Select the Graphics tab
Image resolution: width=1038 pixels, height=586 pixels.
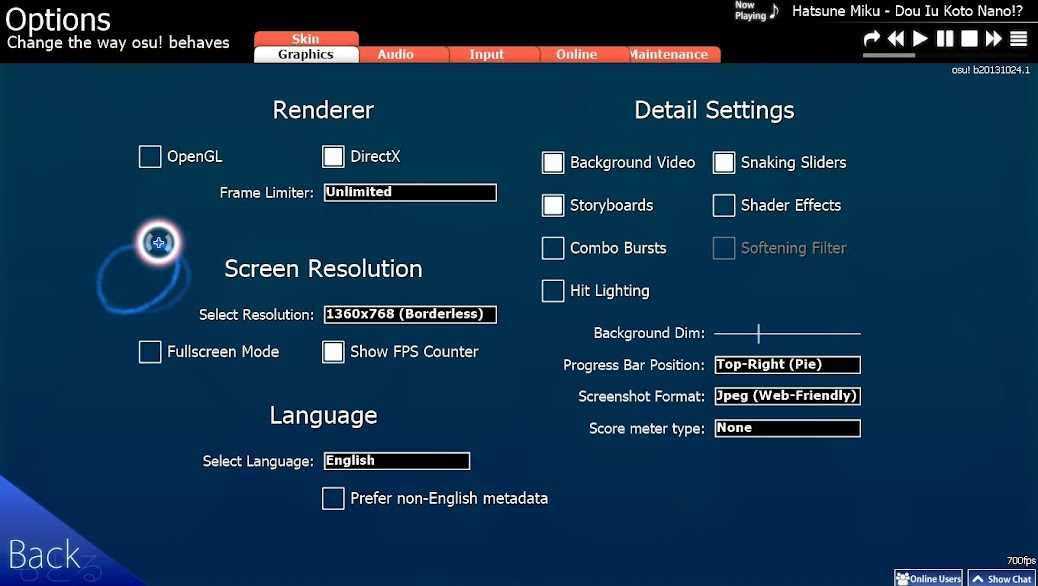pyautogui.click(x=306, y=54)
